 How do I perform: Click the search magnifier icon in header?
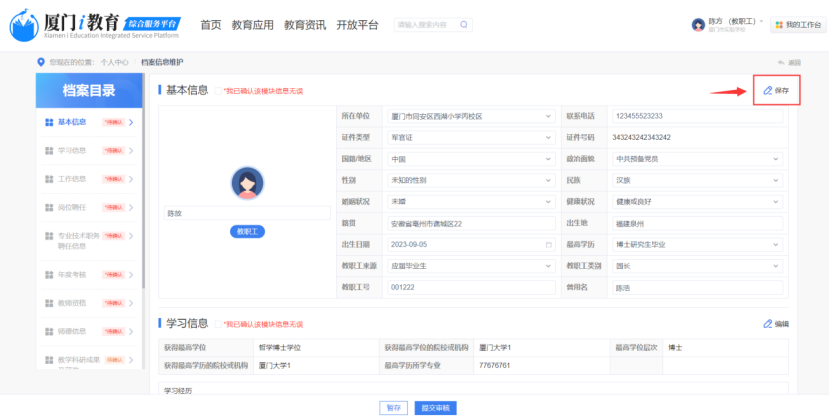coord(466,24)
